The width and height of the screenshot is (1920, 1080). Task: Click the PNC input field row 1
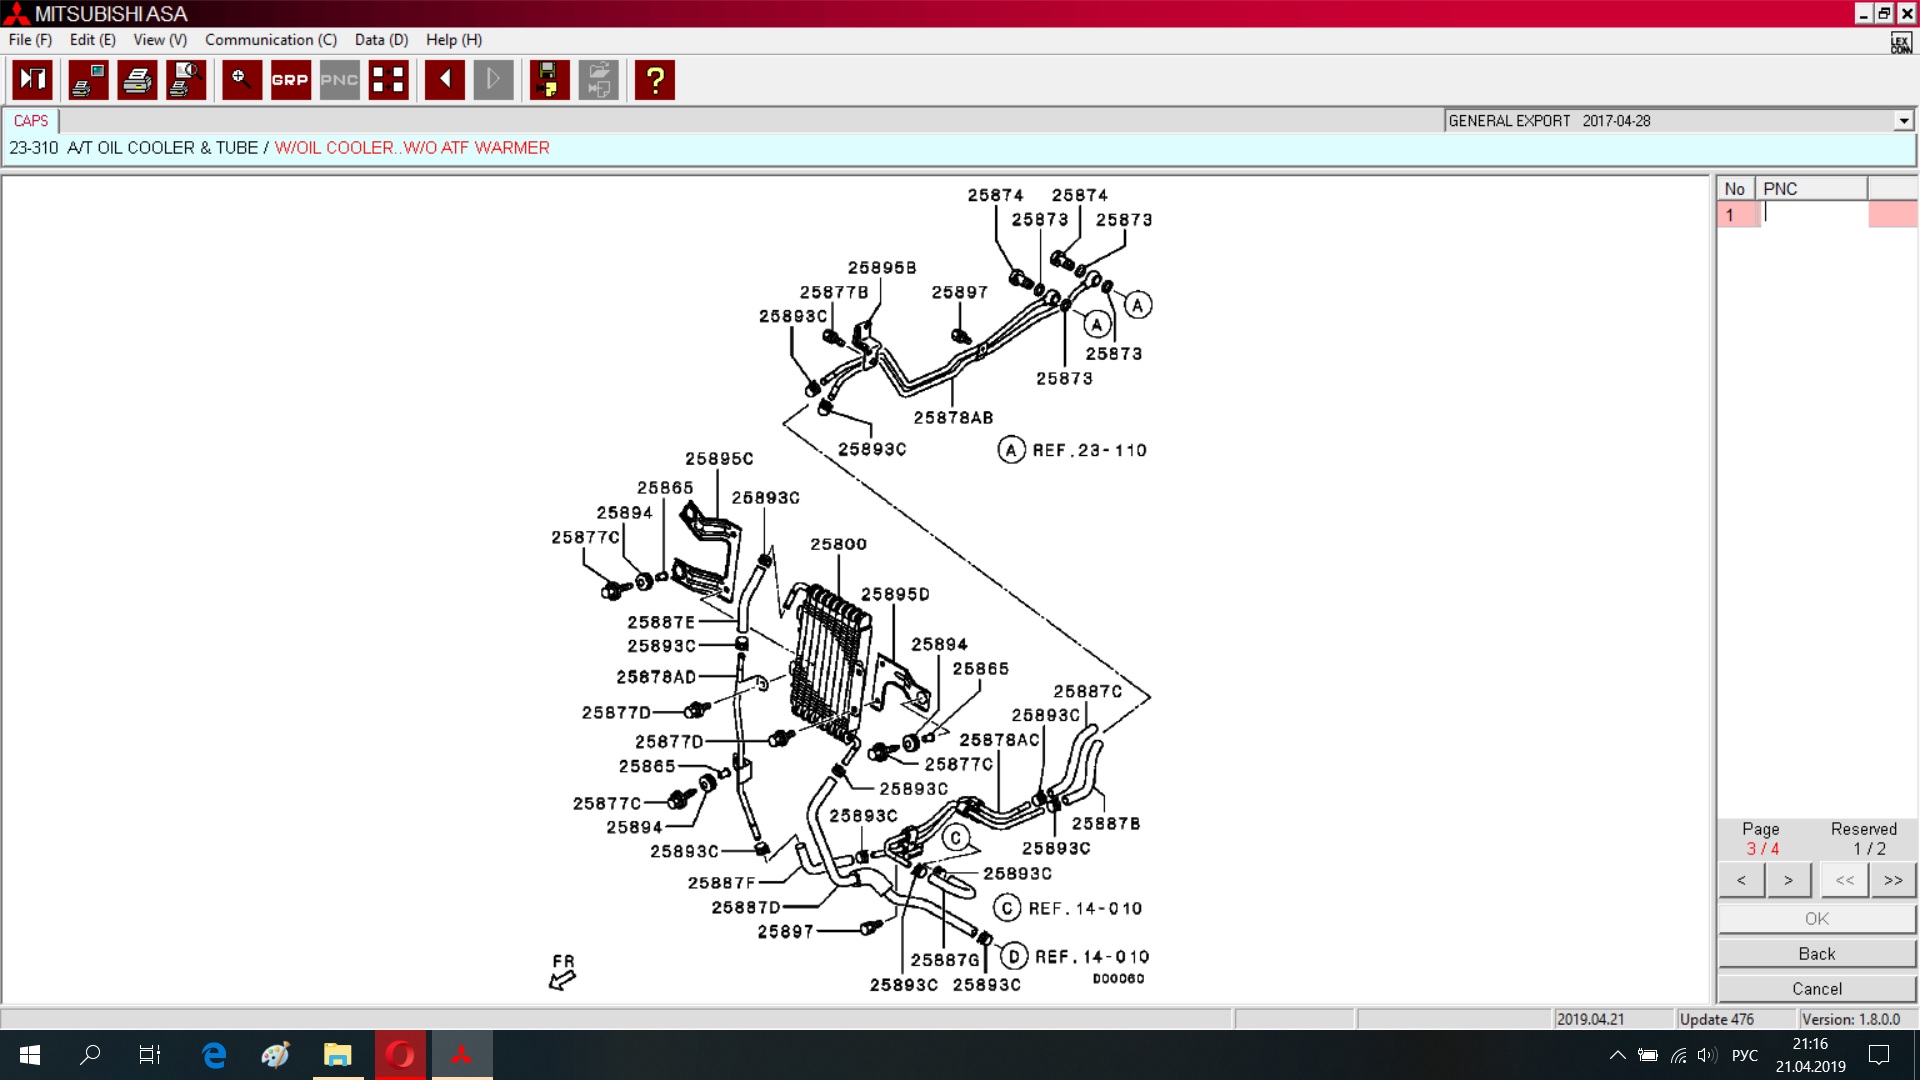1812,214
